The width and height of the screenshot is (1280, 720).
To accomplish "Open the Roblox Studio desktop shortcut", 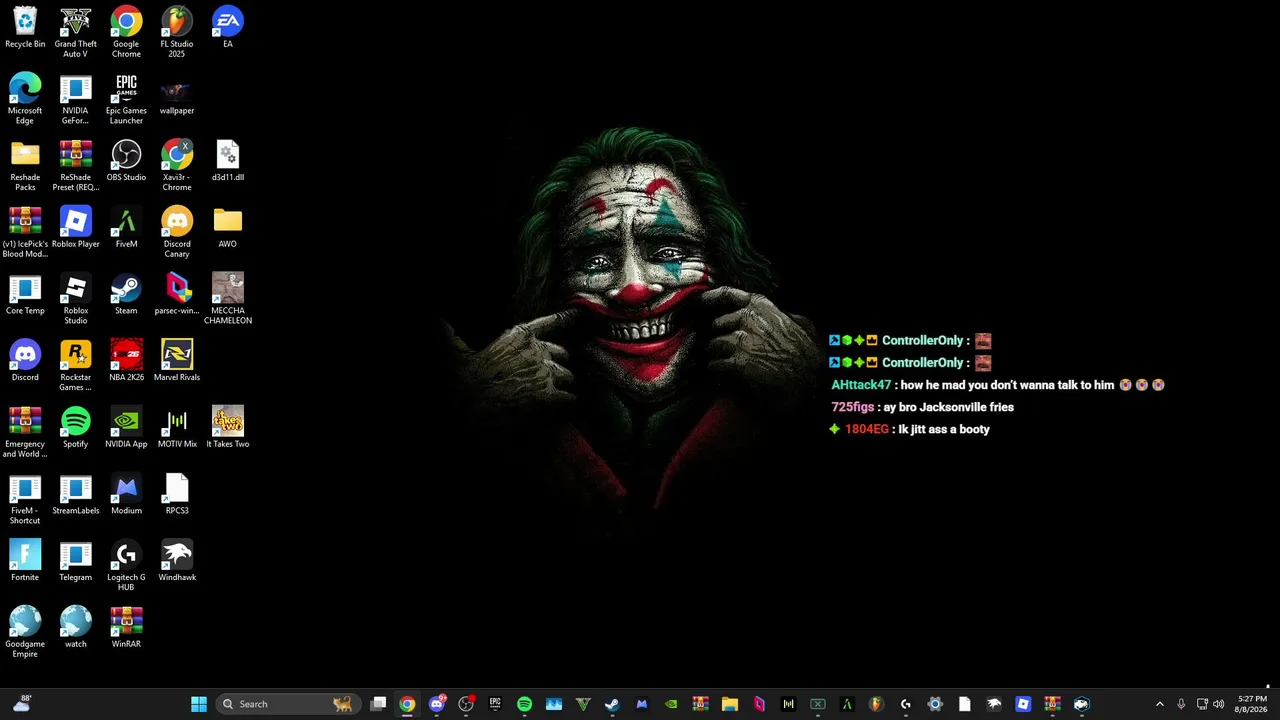I will click(76, 299).
